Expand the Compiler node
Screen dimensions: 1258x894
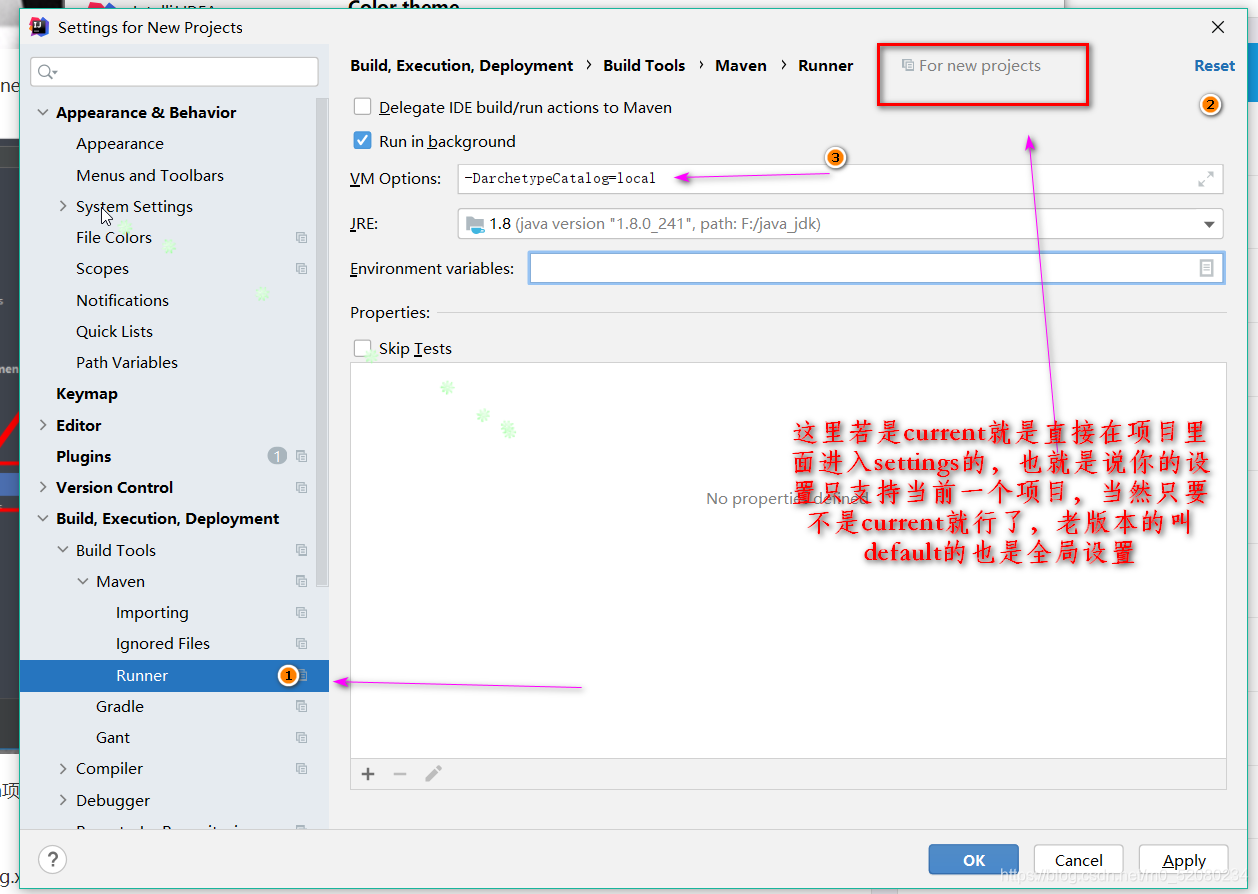click(64, 768)
